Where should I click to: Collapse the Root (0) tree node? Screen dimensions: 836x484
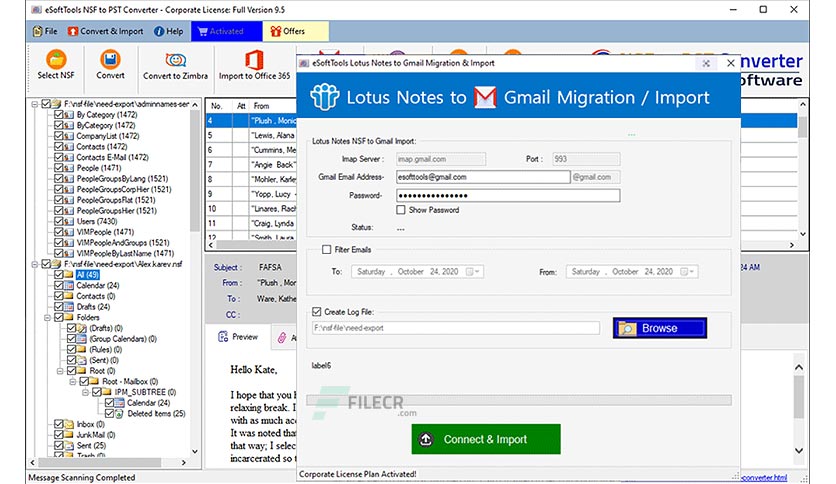60,370
